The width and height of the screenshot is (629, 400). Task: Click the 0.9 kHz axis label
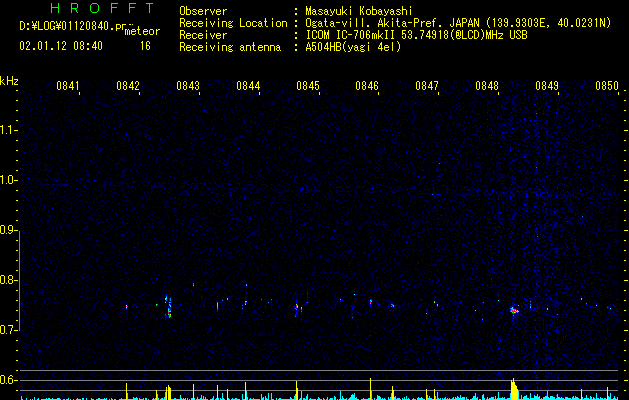(x=8, y=230)
